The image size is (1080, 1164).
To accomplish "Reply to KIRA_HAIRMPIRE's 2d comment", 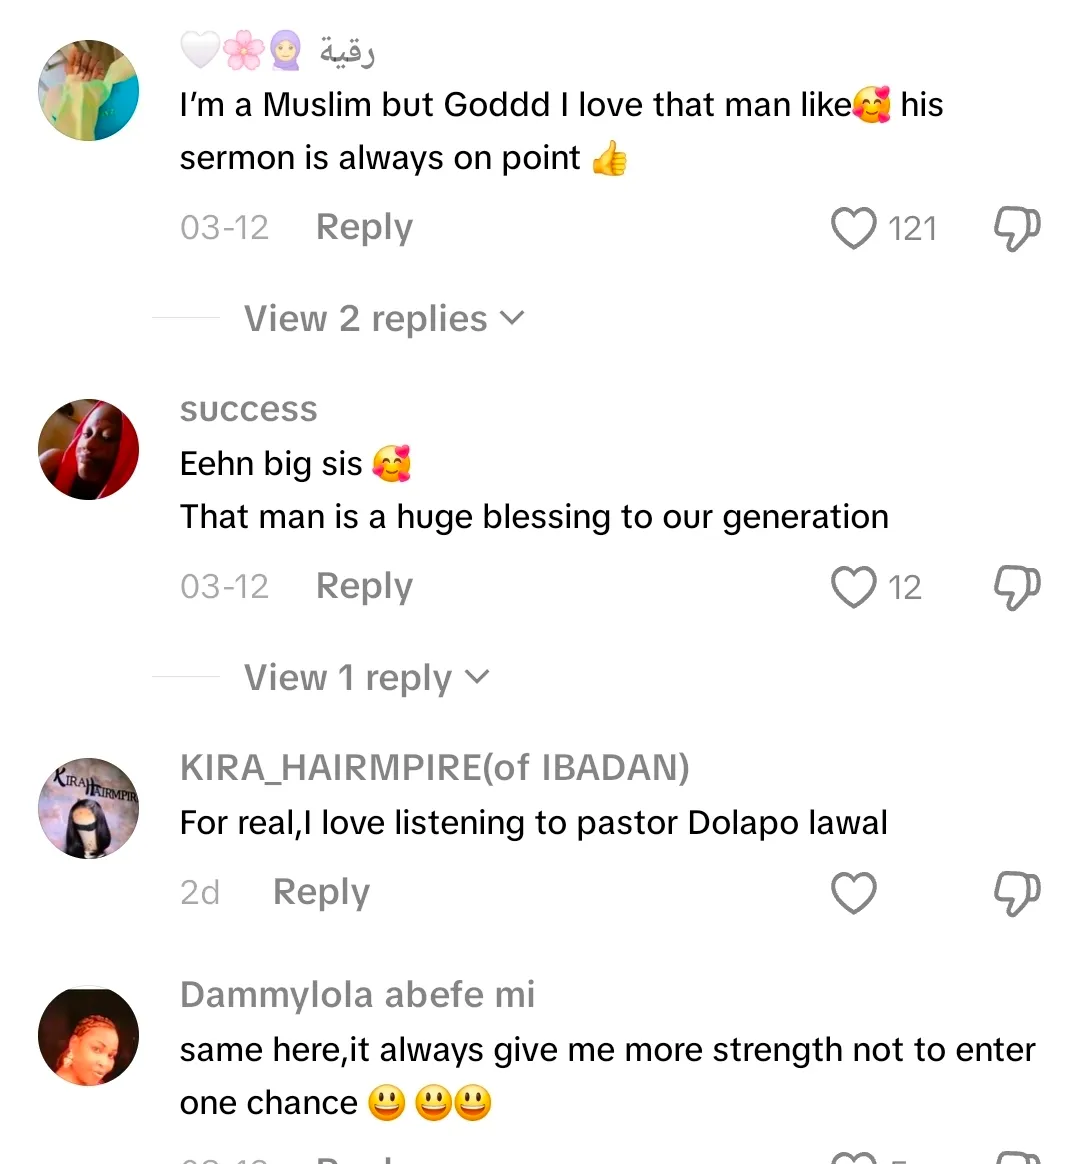I will click(321, 893).
